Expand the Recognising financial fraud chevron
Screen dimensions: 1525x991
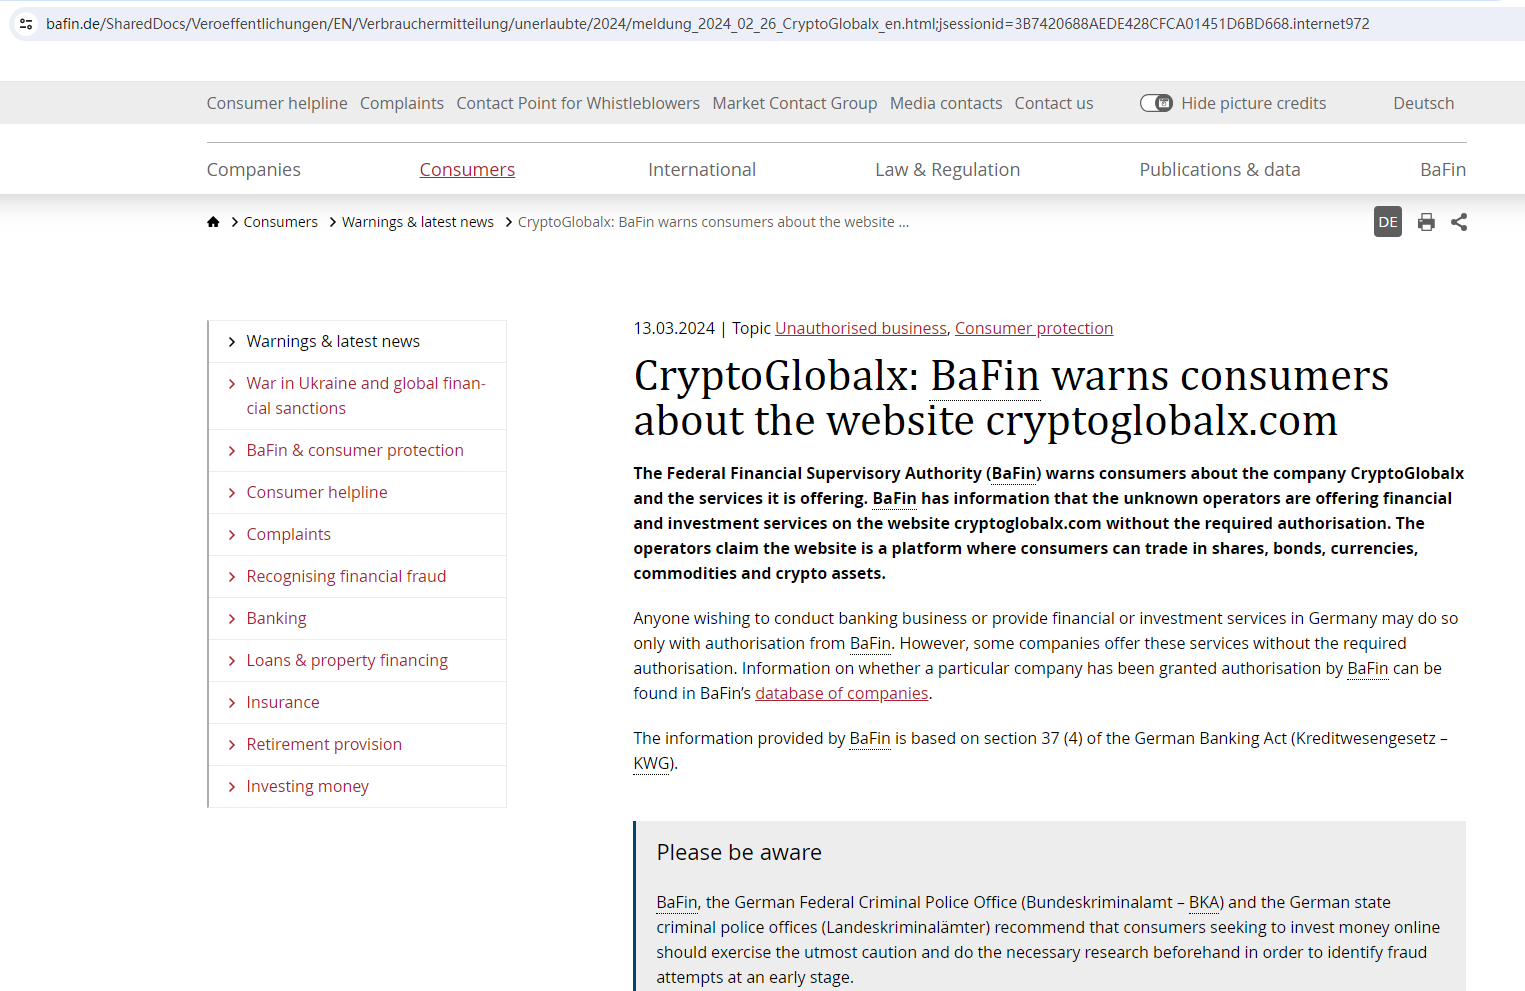[232, 577]
